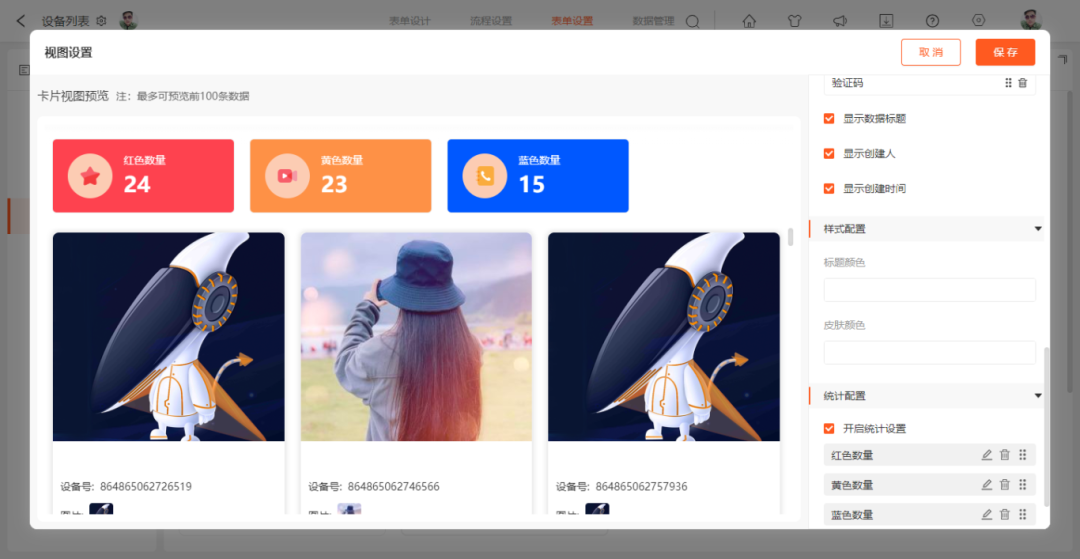1080x559 pixels.
Task: Click the 验证码 field row label
Action: coord(847,83)
